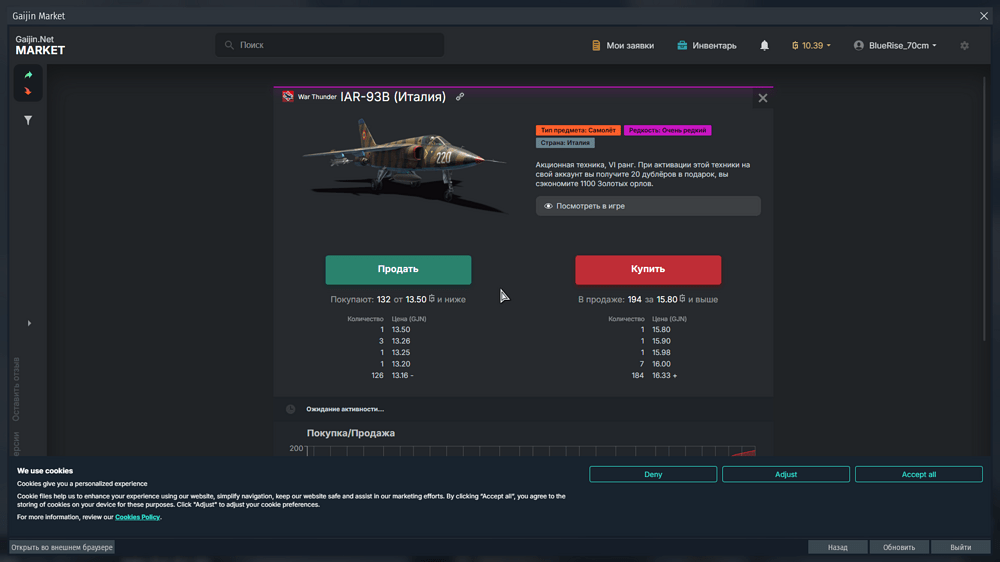Viewport: 1000px width, 562px height.
Task: Click the War Thunder game icon
Action: click(288, 96)
